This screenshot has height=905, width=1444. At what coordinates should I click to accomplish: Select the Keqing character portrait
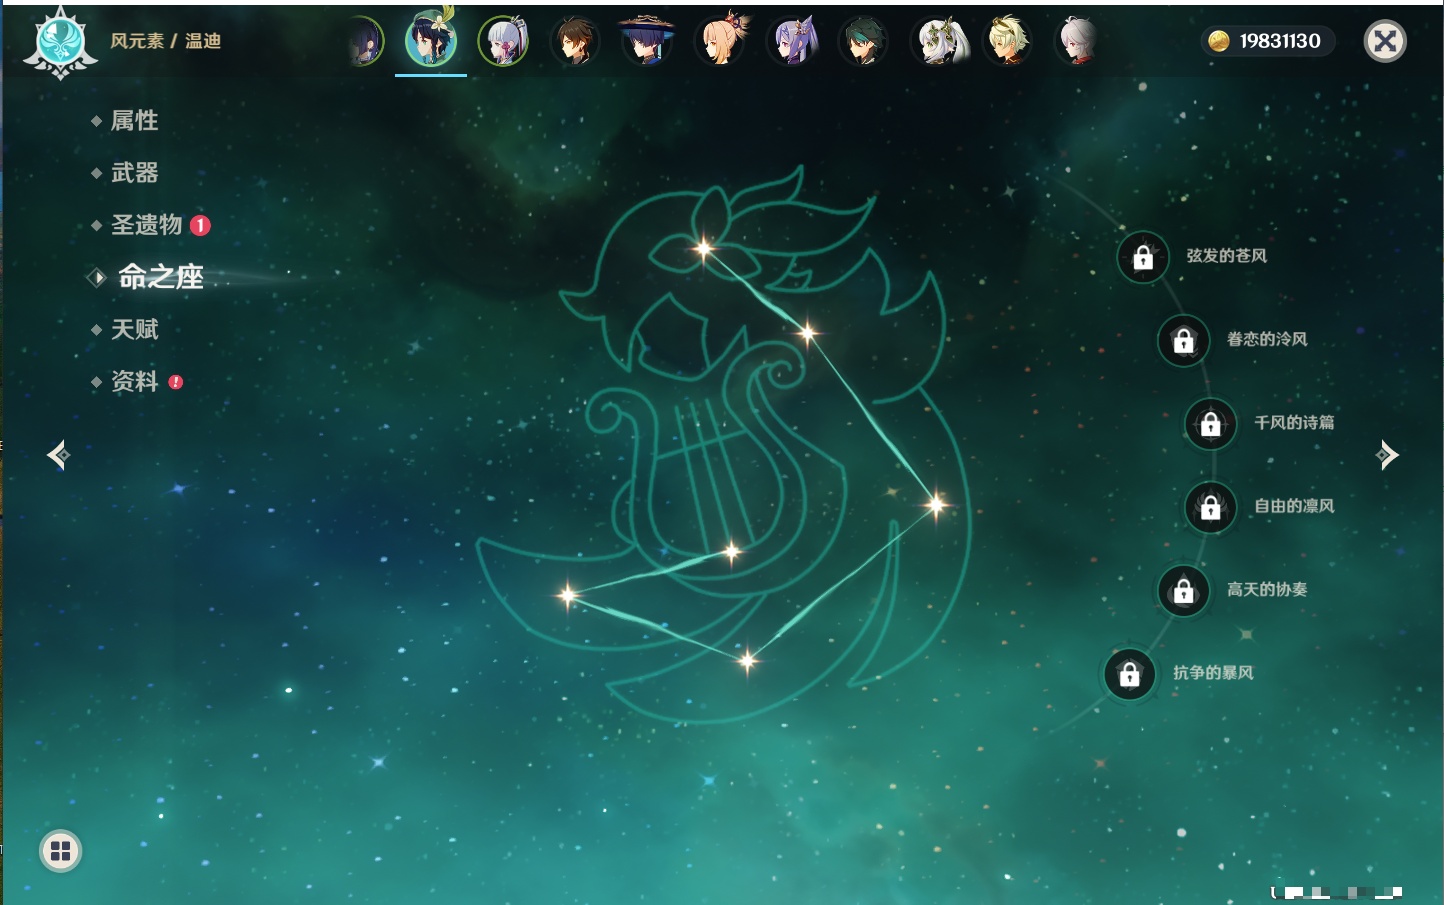tap(793, 41)
